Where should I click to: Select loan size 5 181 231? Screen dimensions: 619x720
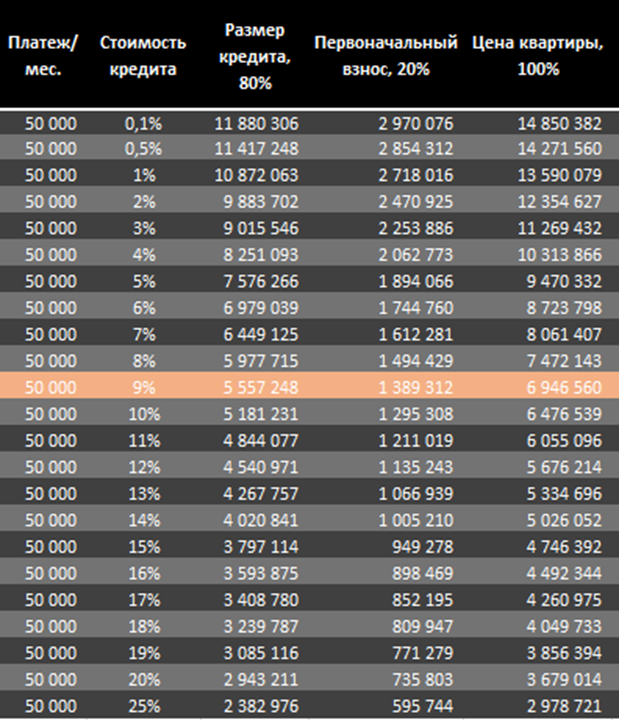[261, 414]
